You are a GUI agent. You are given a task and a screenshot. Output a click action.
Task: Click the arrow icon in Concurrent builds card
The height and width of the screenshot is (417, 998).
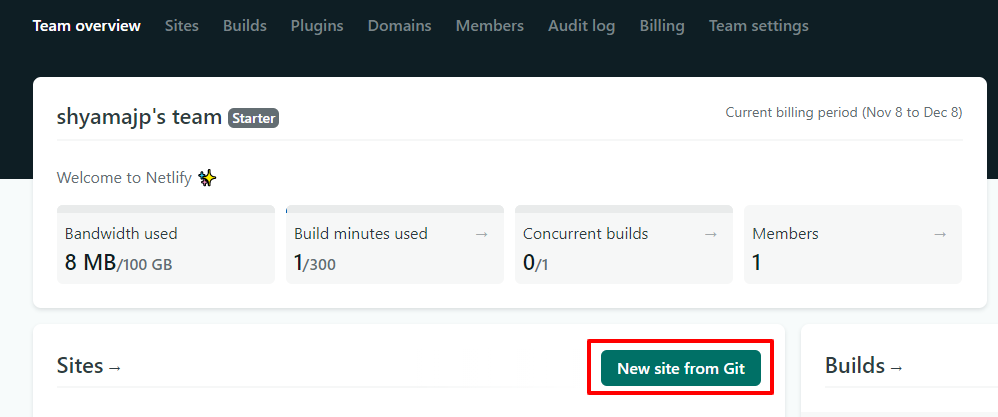tap(710, 234)
